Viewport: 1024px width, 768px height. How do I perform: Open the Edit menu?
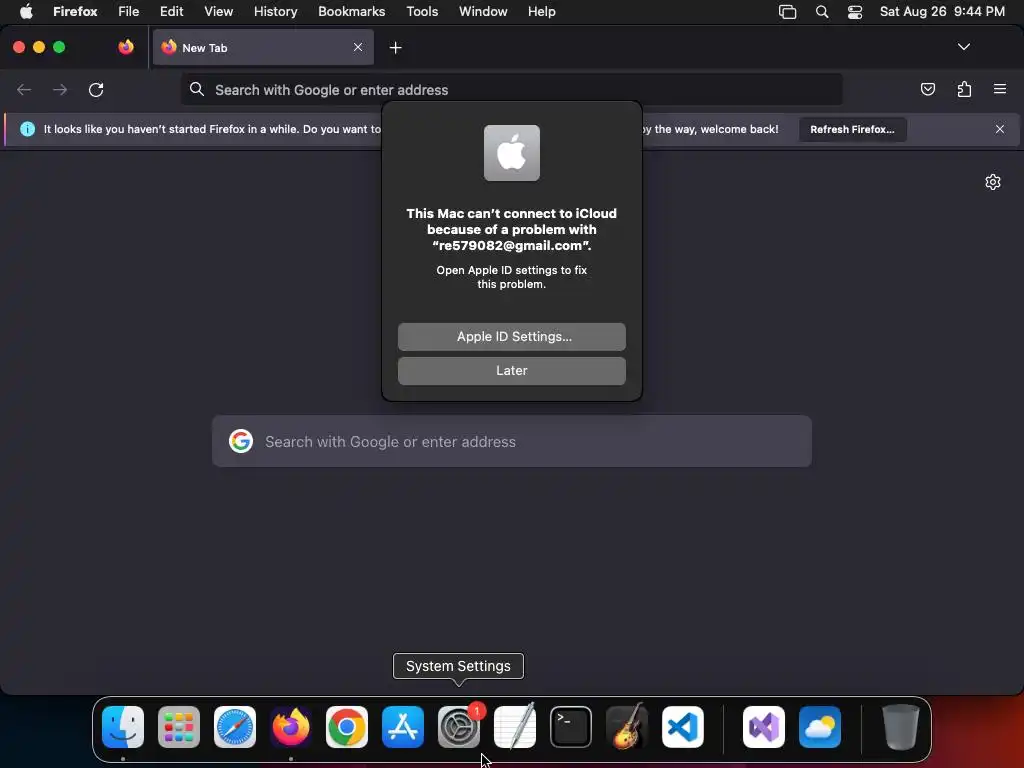pyautogui.click(x=171, y=12)
